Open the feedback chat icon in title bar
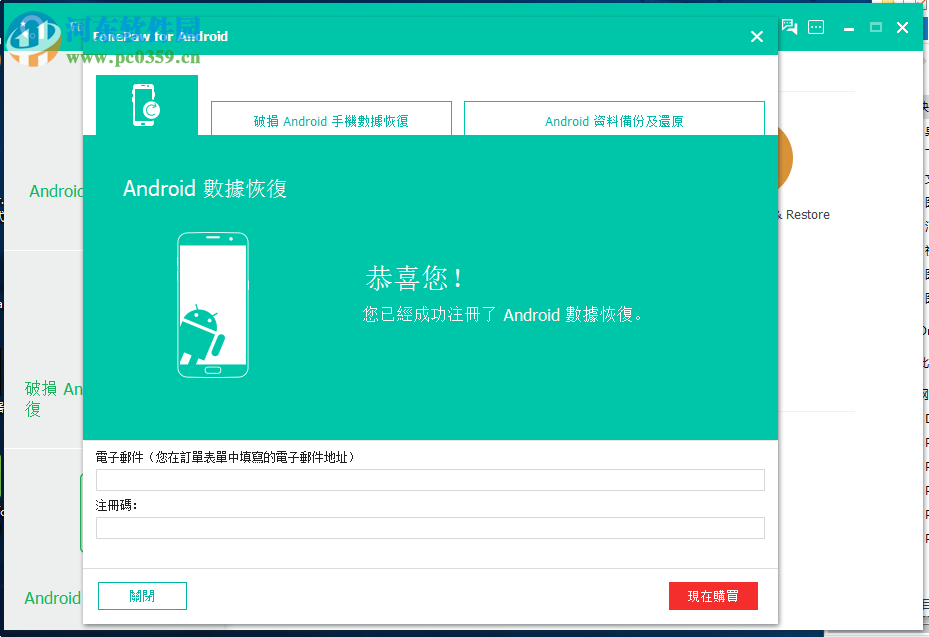Viewport: 929px width, 637px height. 789,28
